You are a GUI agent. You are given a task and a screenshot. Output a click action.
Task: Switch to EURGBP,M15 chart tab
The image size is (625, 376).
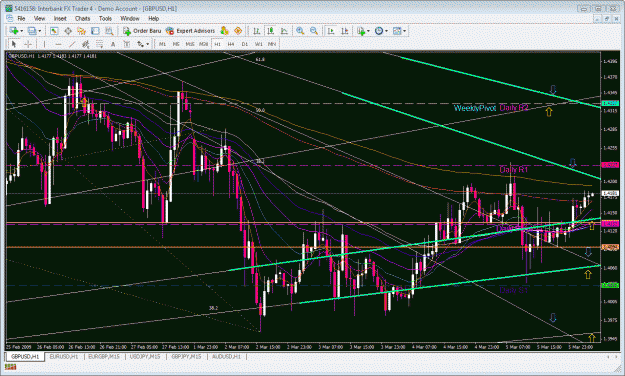click(x=104, y=356)
